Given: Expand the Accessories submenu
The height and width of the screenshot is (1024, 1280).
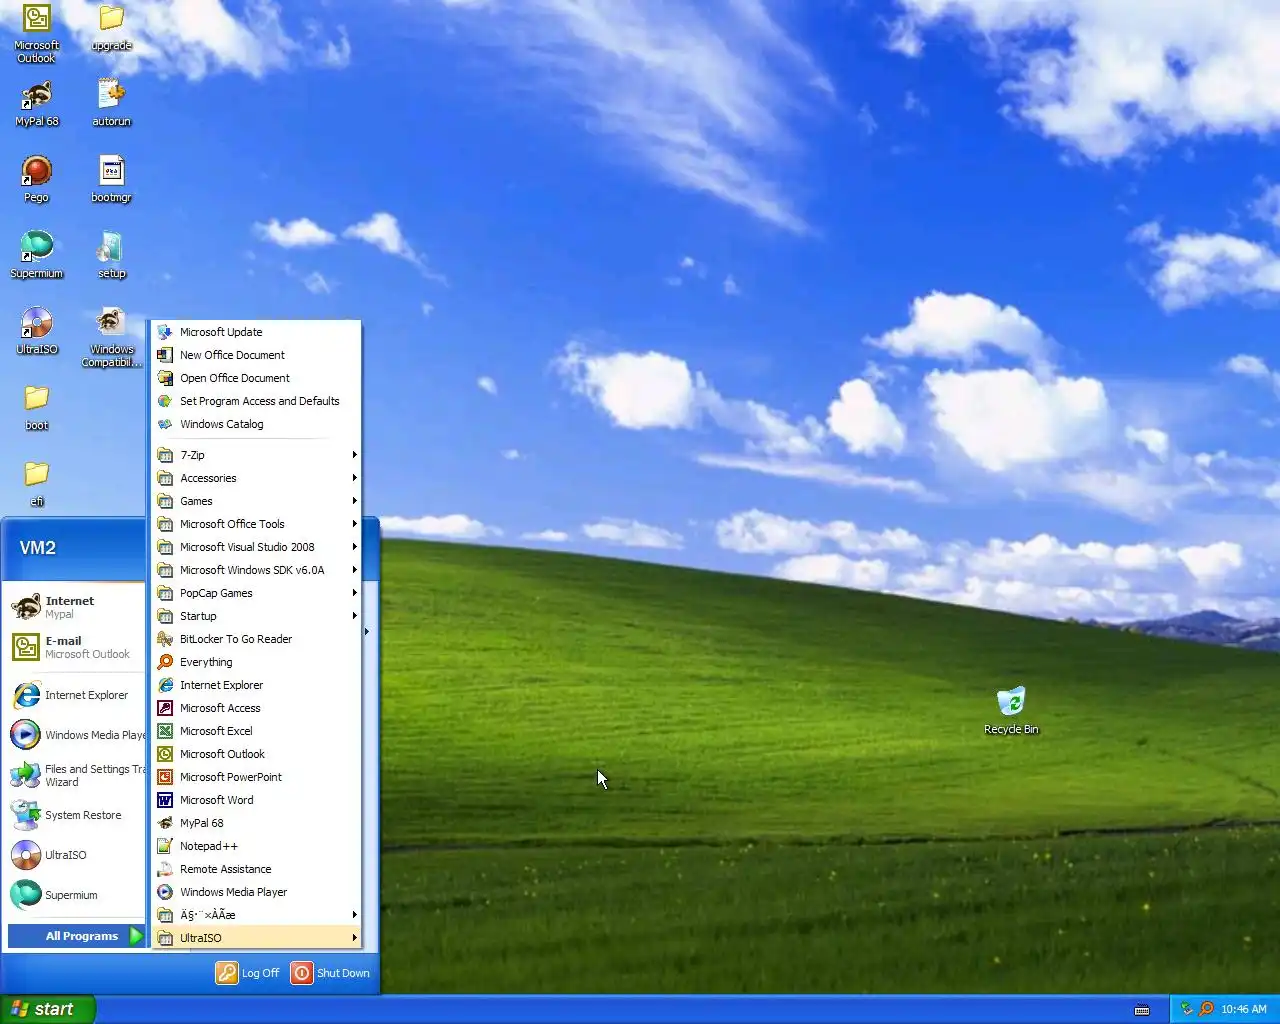Looking at the screenshot, I should tap(256, 478).
